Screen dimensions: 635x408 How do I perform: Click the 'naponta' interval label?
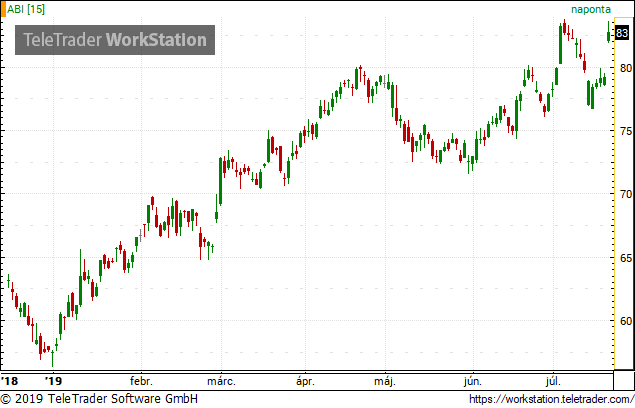590,9
